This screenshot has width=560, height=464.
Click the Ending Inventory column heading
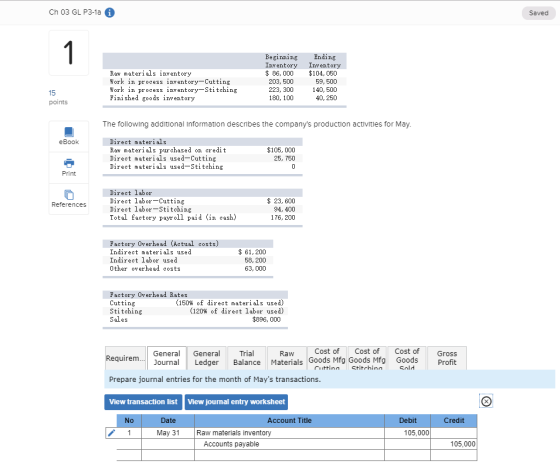point(325,61)
